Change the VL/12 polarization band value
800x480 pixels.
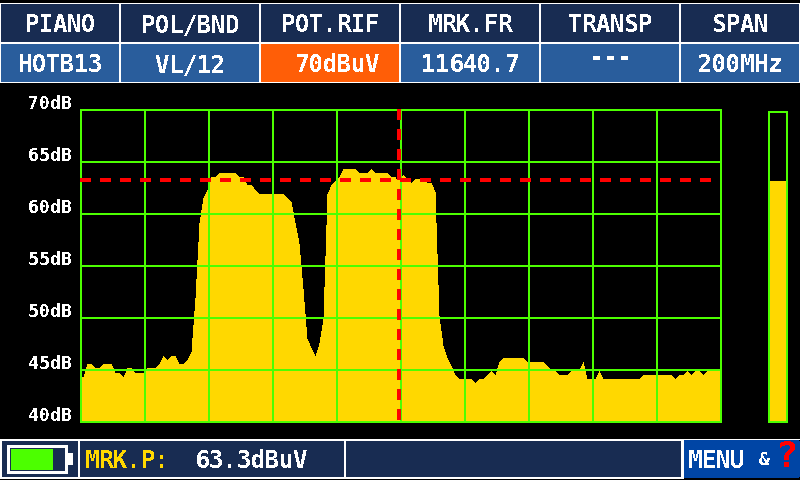[190, 63]
